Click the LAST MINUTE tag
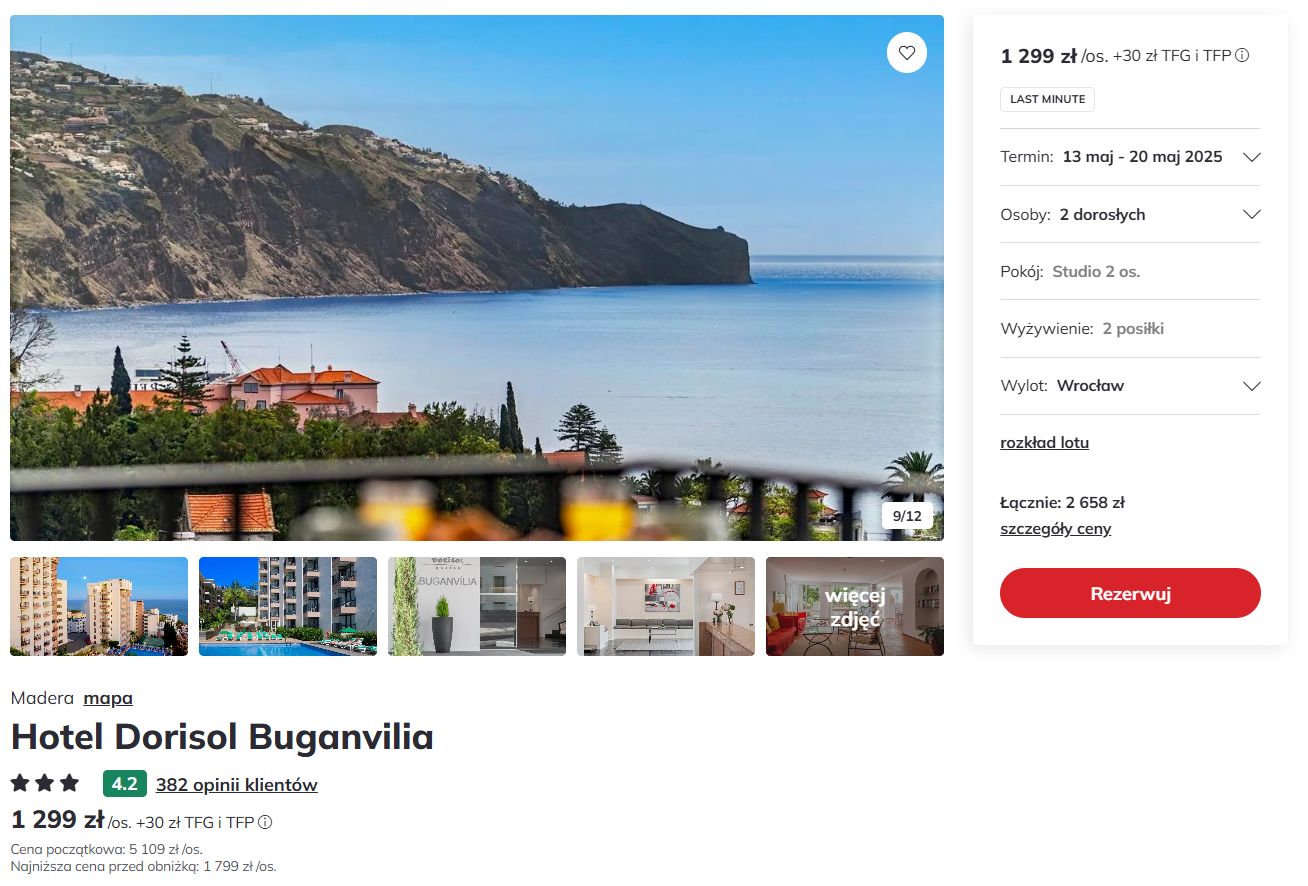 [x=1047, y=99]
